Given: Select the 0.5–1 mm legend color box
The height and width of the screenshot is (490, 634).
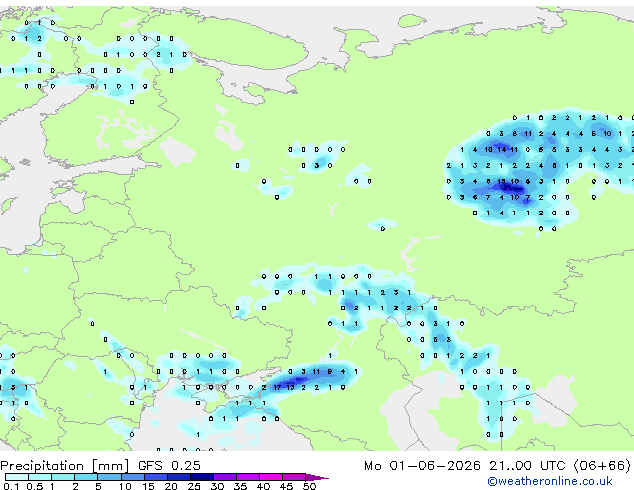Looking at the screenshot, I should (40, 477).
